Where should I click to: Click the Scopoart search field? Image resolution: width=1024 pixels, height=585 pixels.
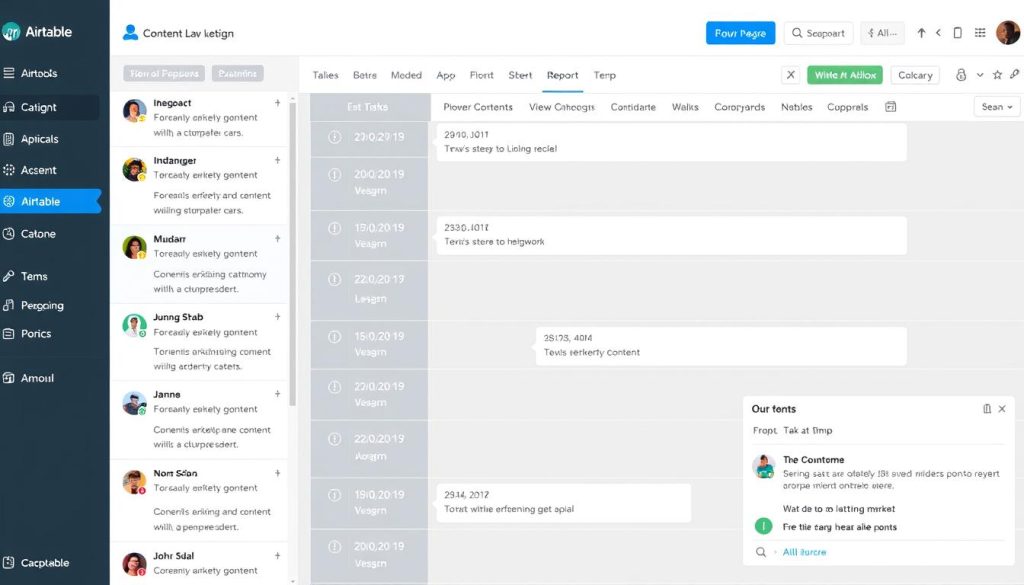click(x=818, y=33)
